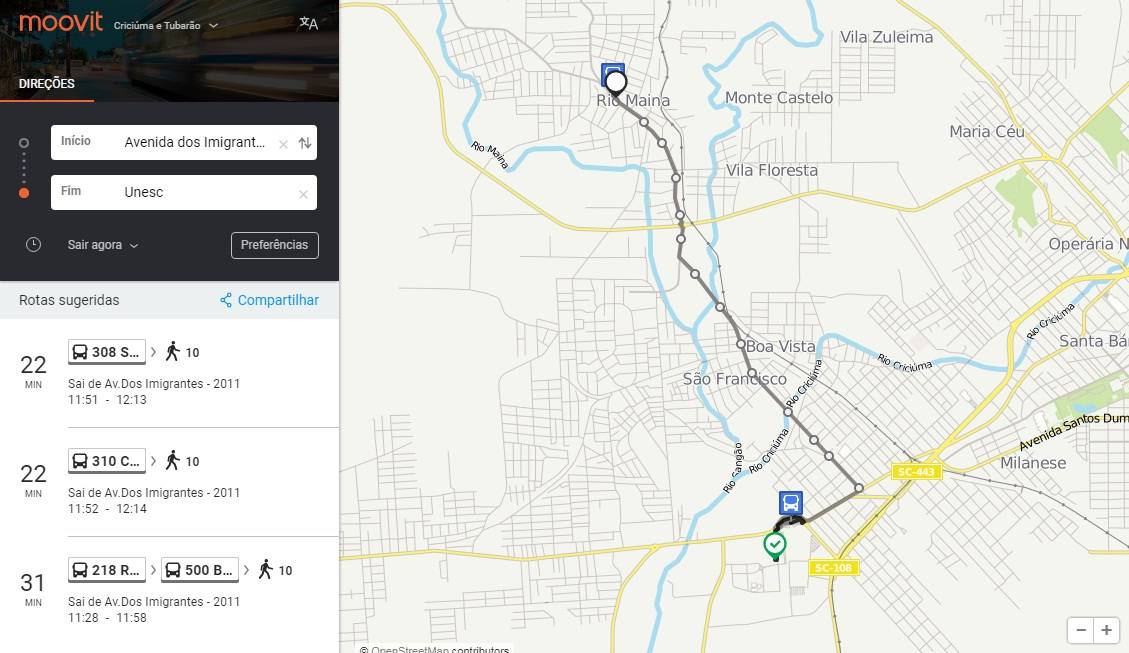This screenshot has width=1129, height=653.
Task: Select the 500 bus line badge
Action: click(x=199, y=570)
